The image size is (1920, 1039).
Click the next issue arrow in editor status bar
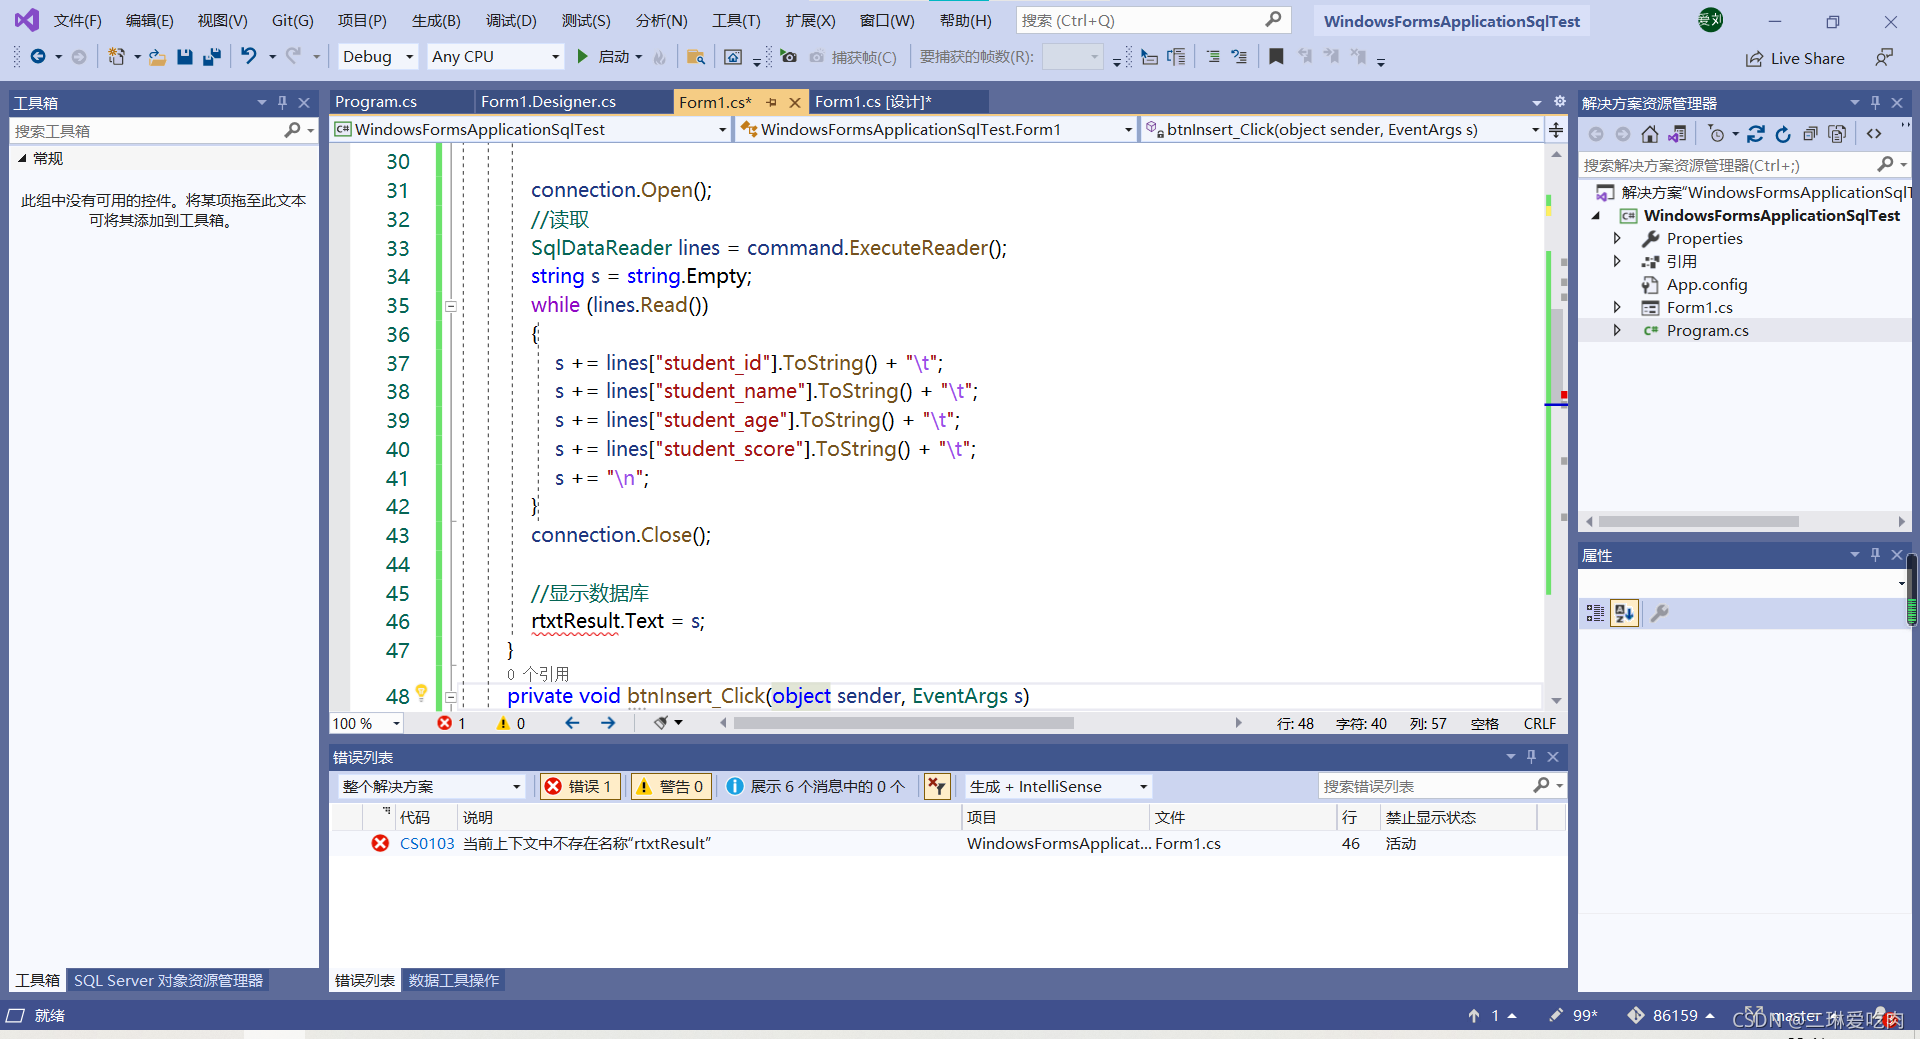pyautogui.click(x=608, y=723)
